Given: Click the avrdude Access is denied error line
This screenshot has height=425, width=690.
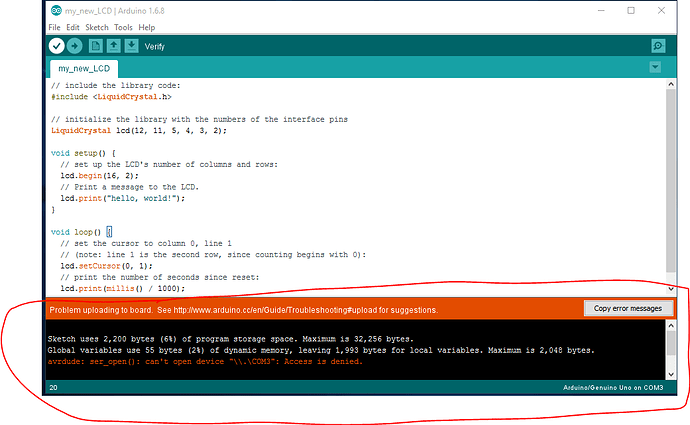Looking at the screenshot, I should tap(205, 362).
